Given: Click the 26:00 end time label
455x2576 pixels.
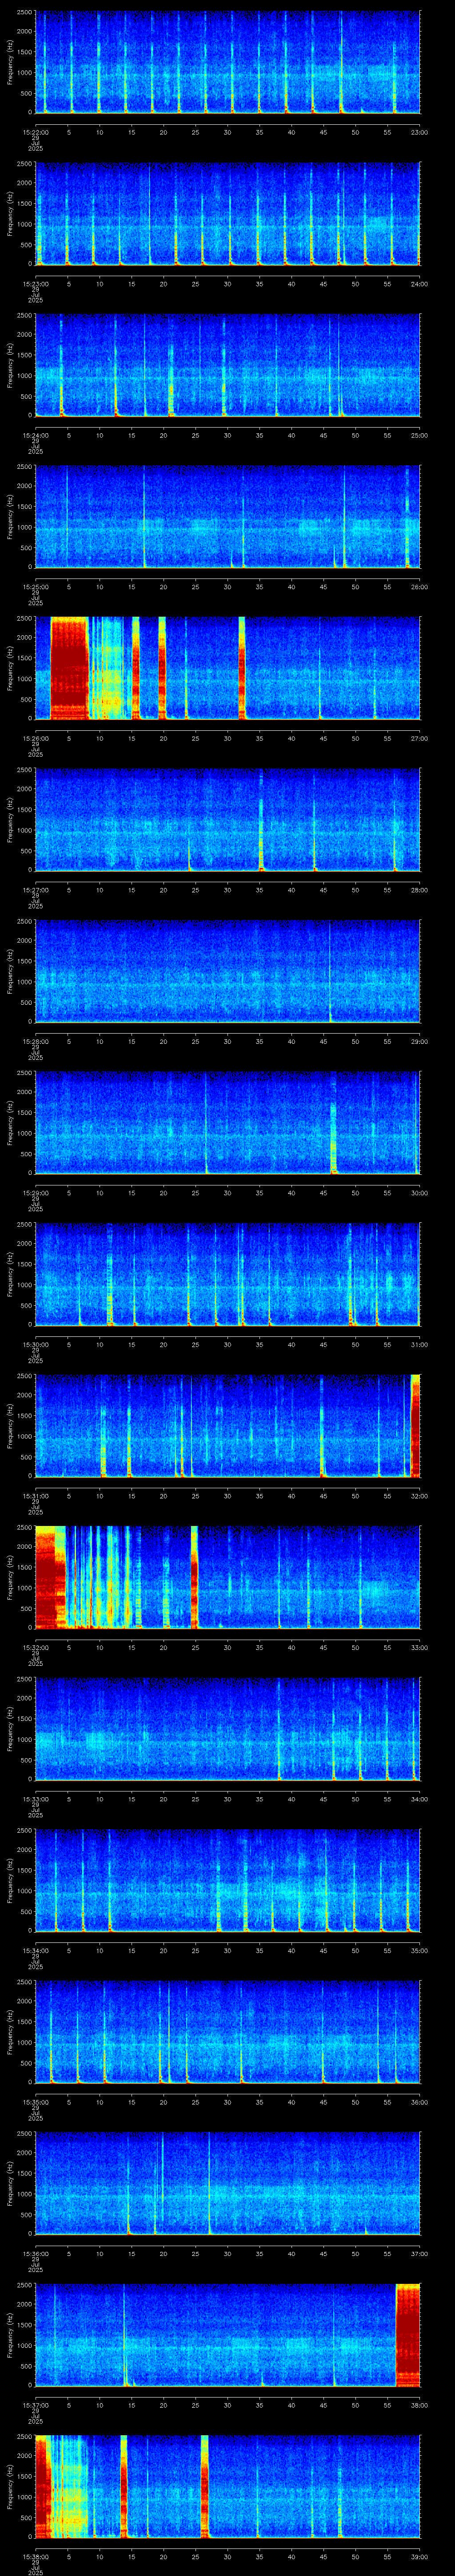Looking at the screenshot, I should (419, 587).
